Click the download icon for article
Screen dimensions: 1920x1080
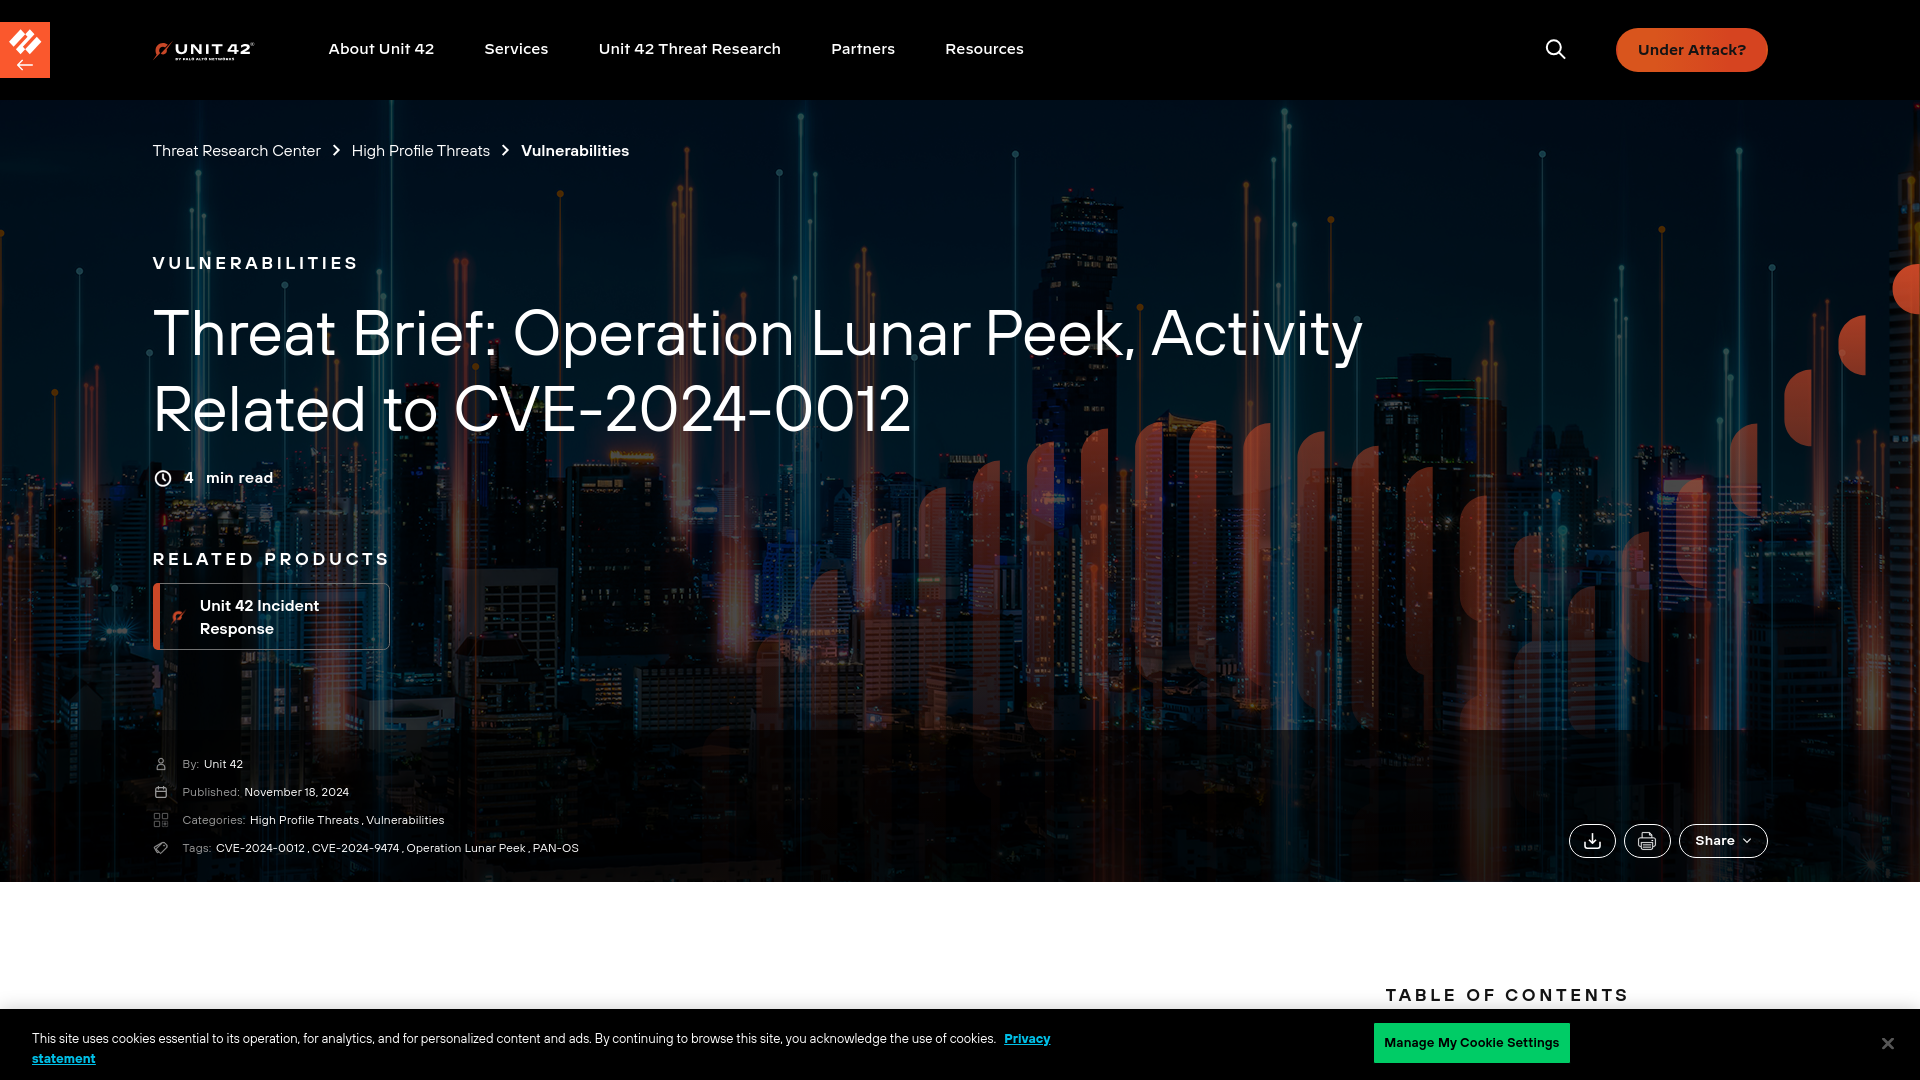1592,840
